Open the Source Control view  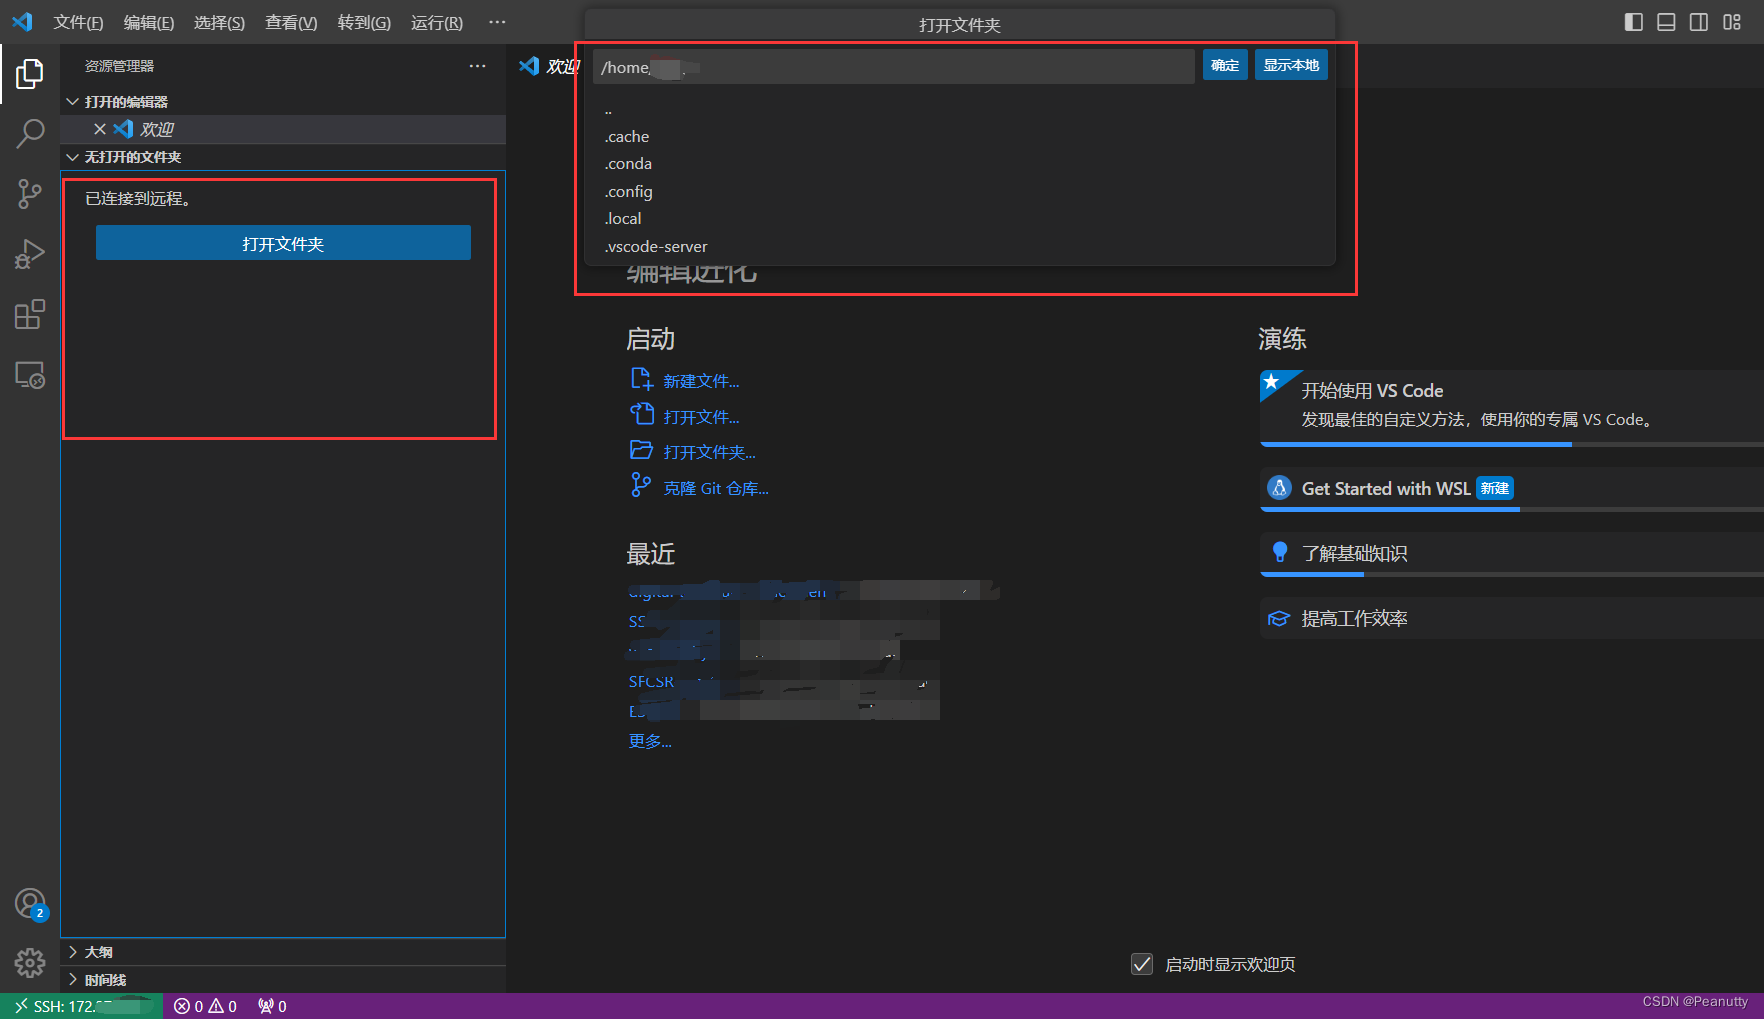tap(30, 194)
